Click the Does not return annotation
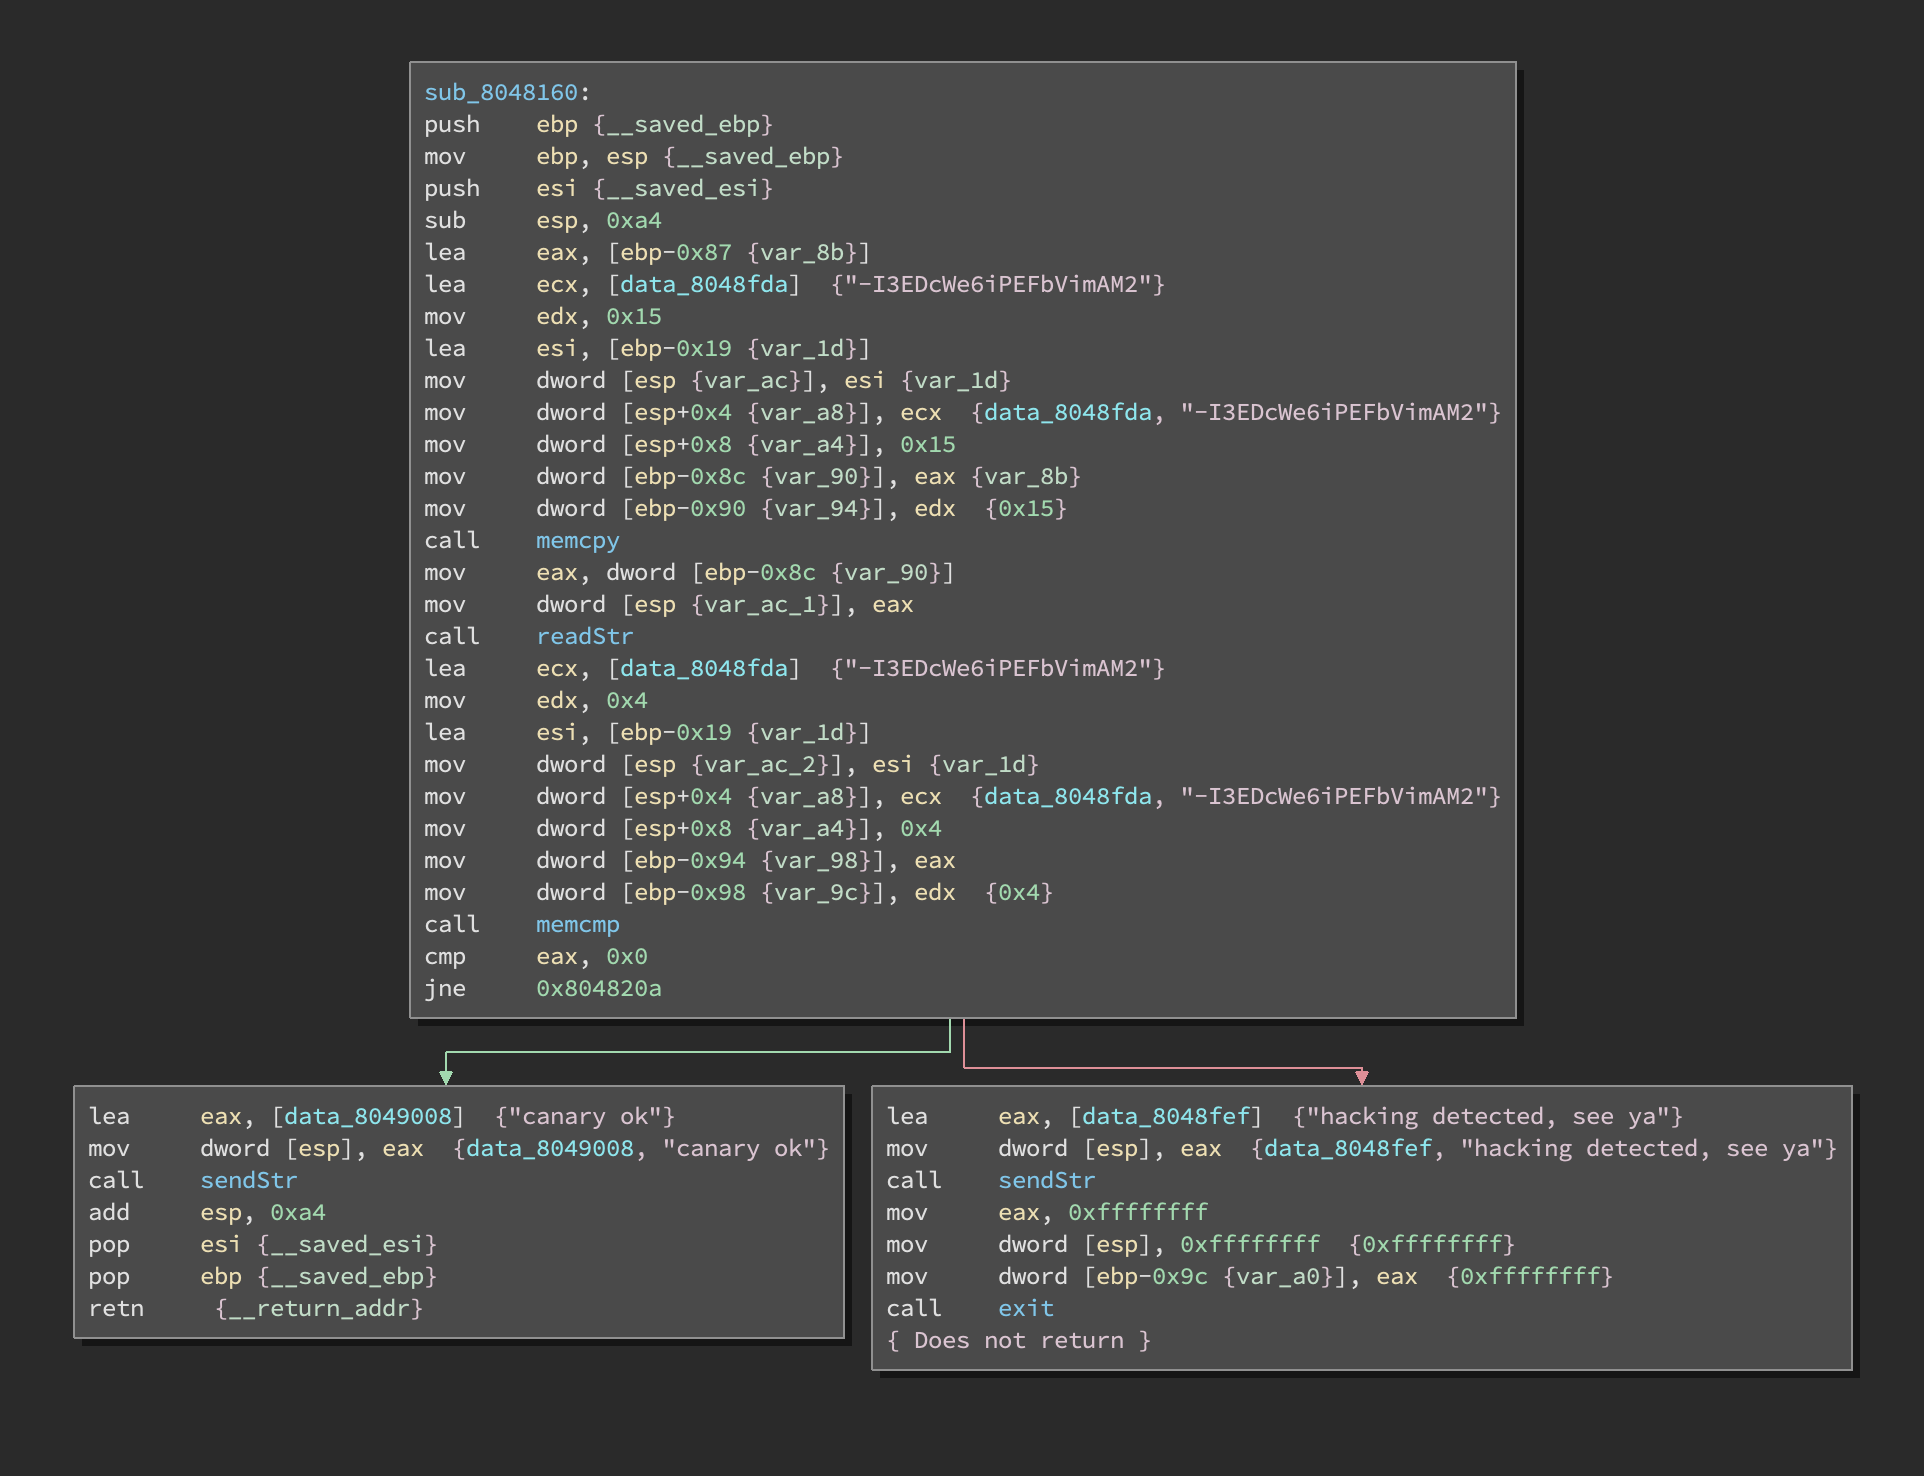 [x=1018, y=1341]
